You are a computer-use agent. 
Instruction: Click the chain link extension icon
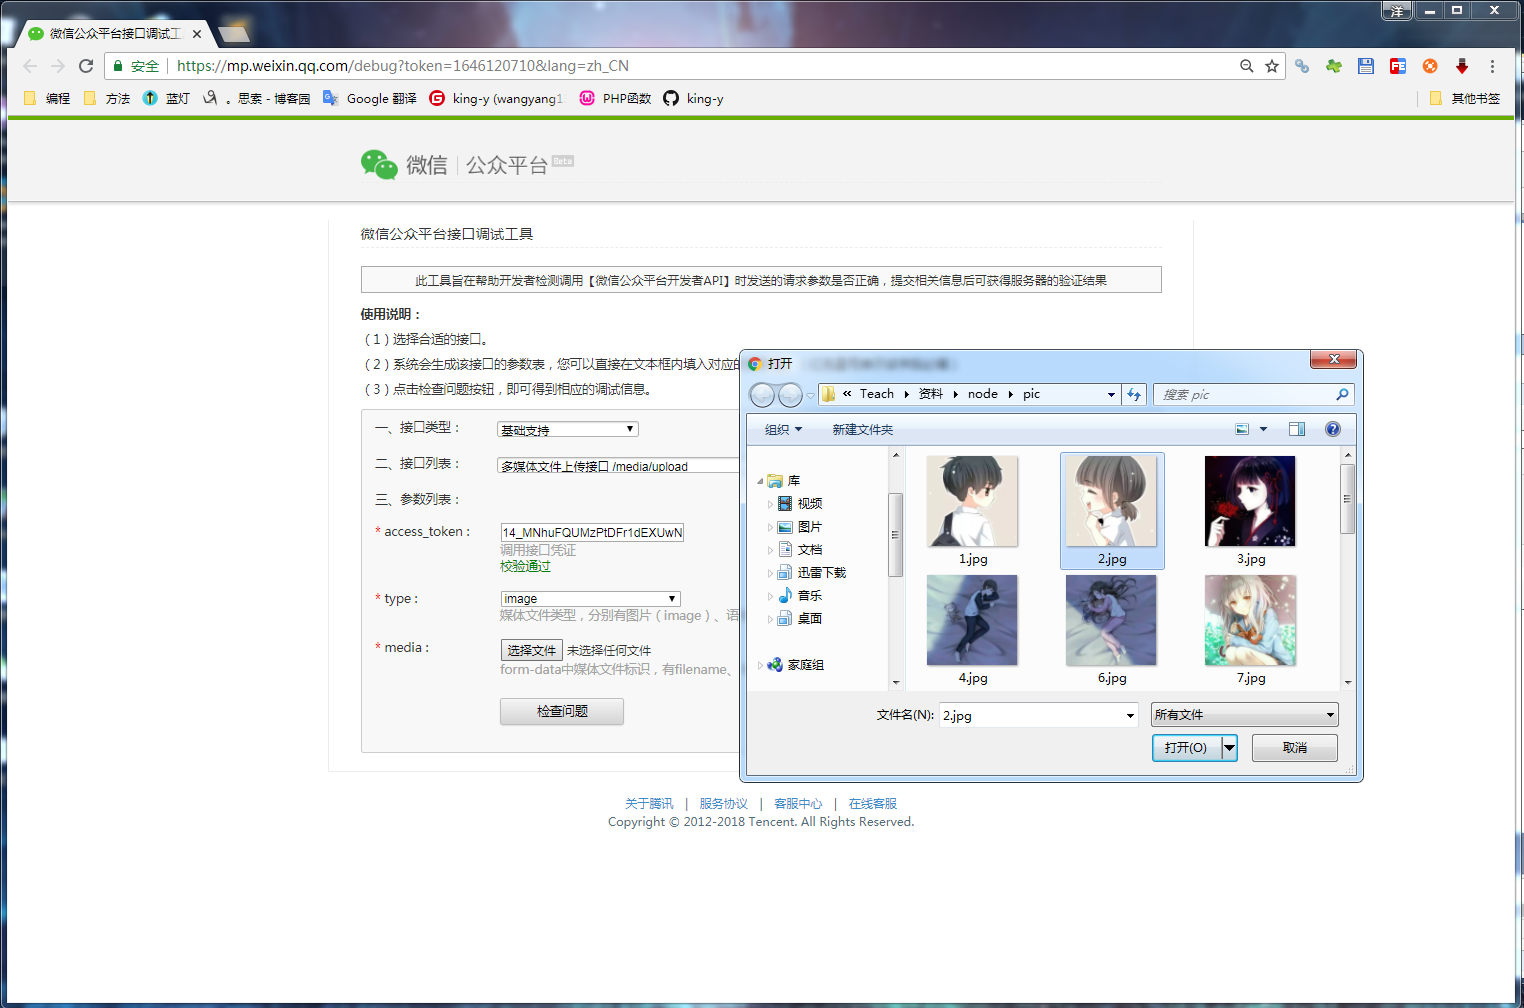(1302, 66)
